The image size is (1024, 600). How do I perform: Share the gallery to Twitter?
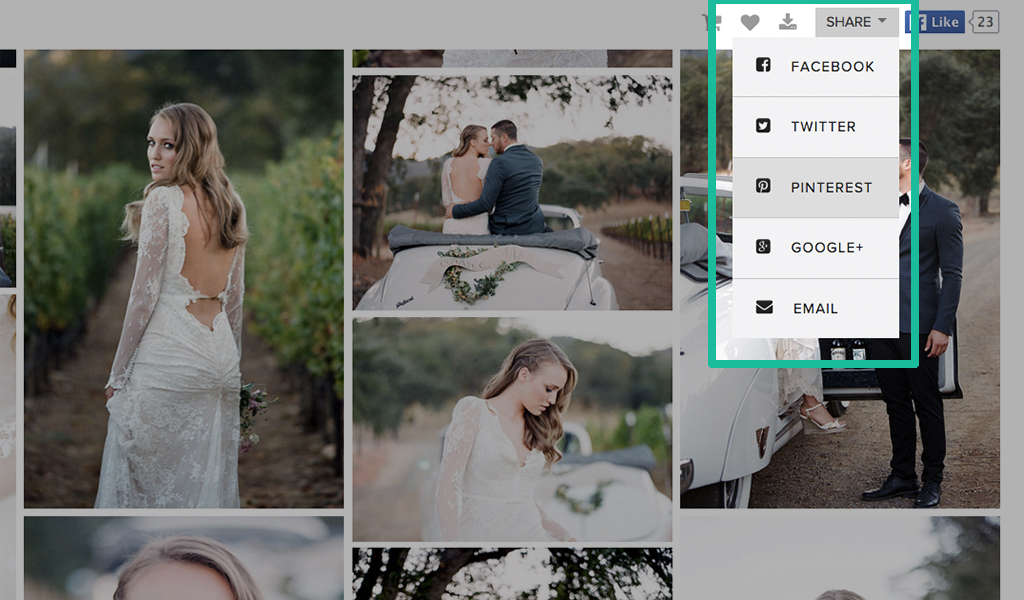(x=823, y=126)
